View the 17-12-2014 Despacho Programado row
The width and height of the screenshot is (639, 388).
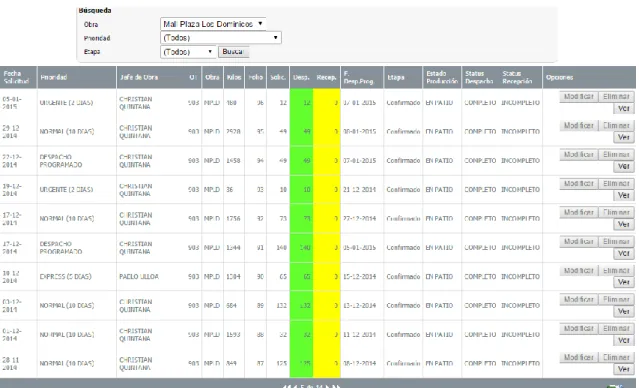pos(624,253)
